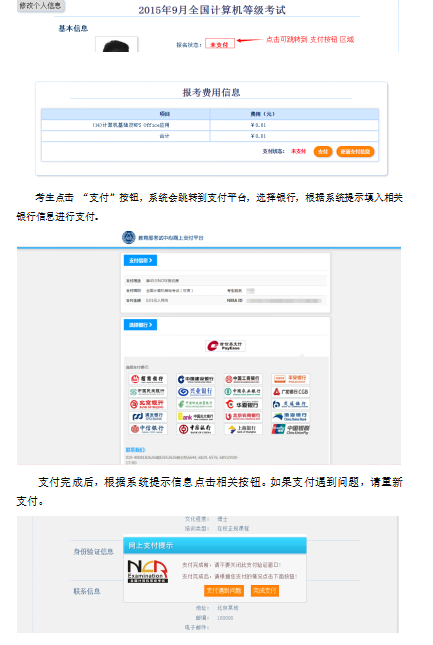Click the 完成支付 button
Image resolution: width=433 pixels, height=645 pixels.
coord(265,591)
